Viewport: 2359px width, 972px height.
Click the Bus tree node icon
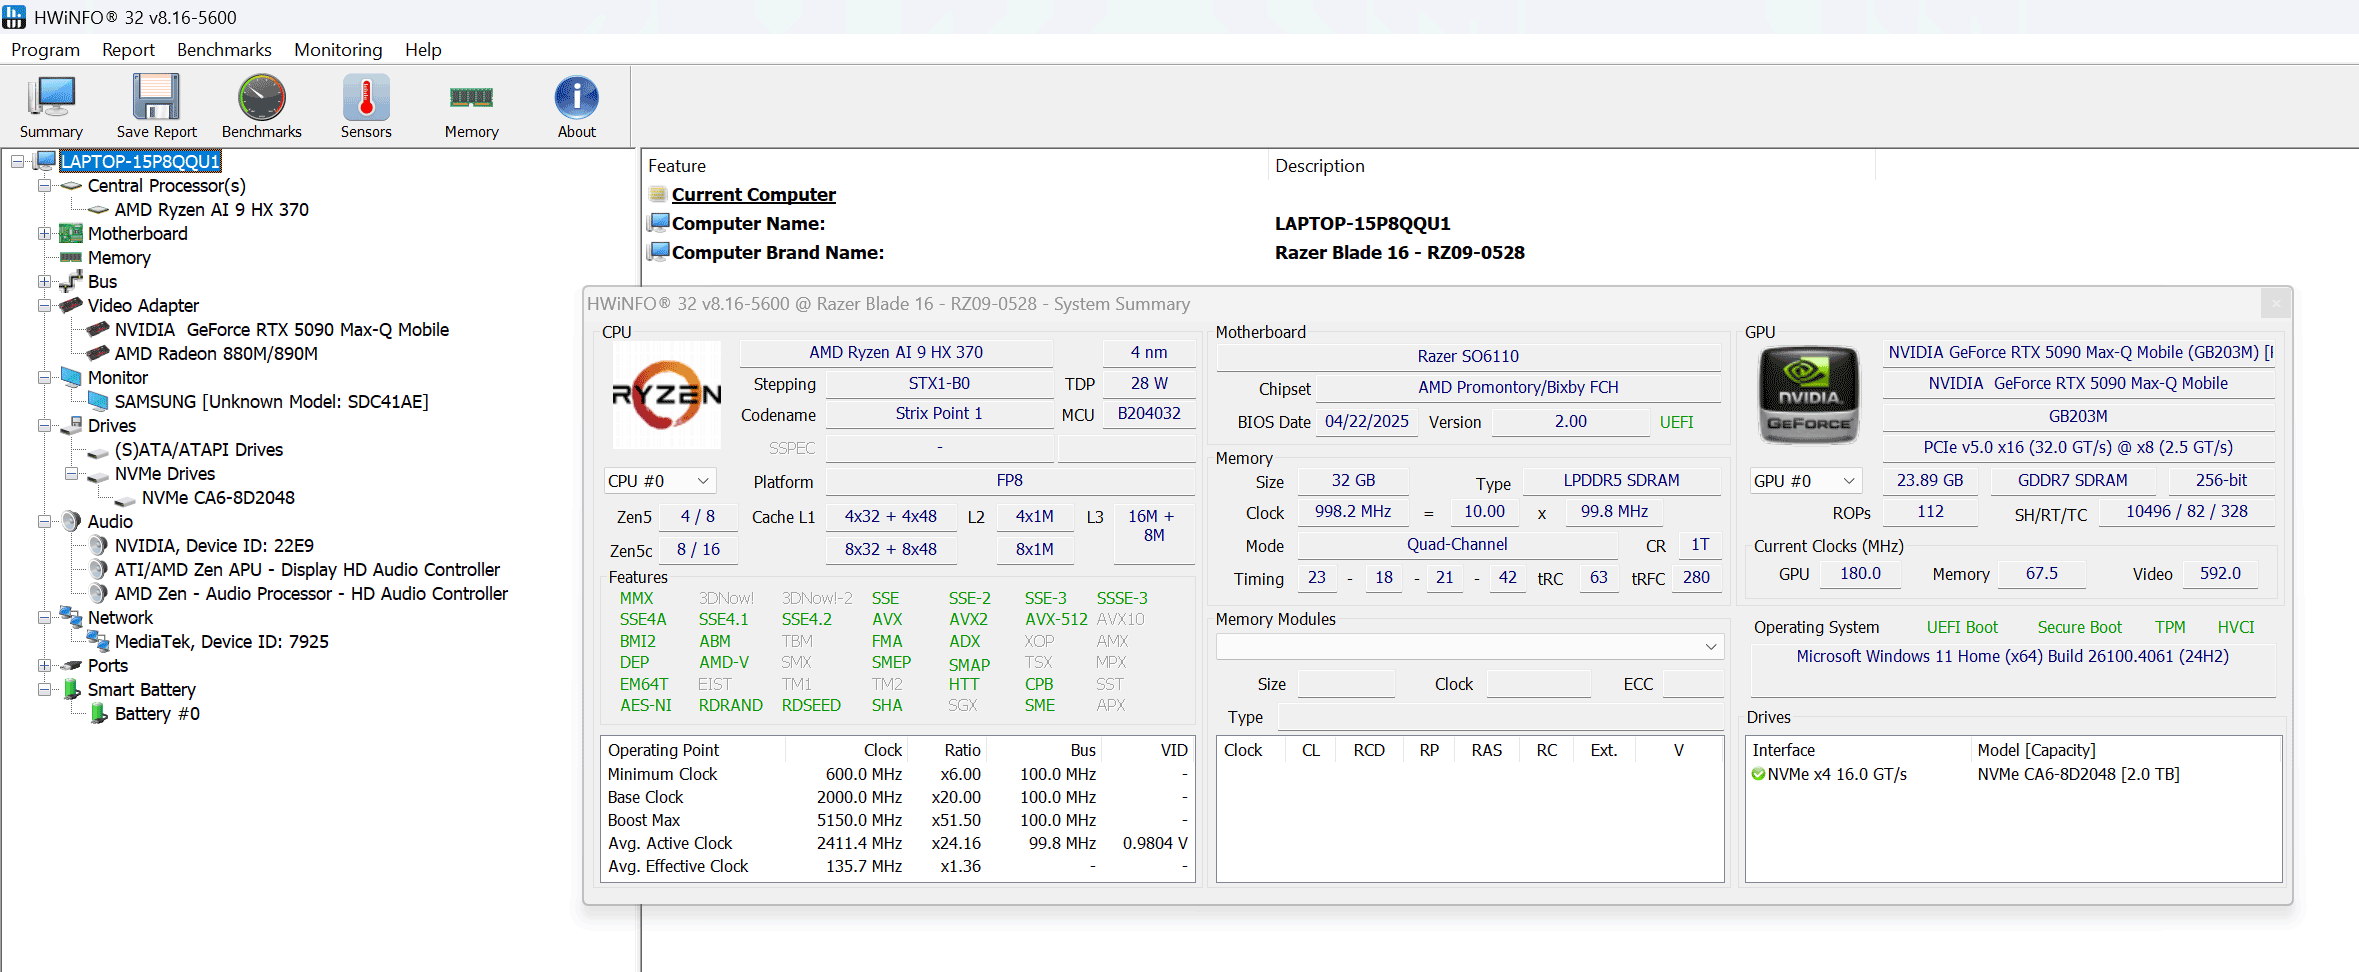click(71, 281)
